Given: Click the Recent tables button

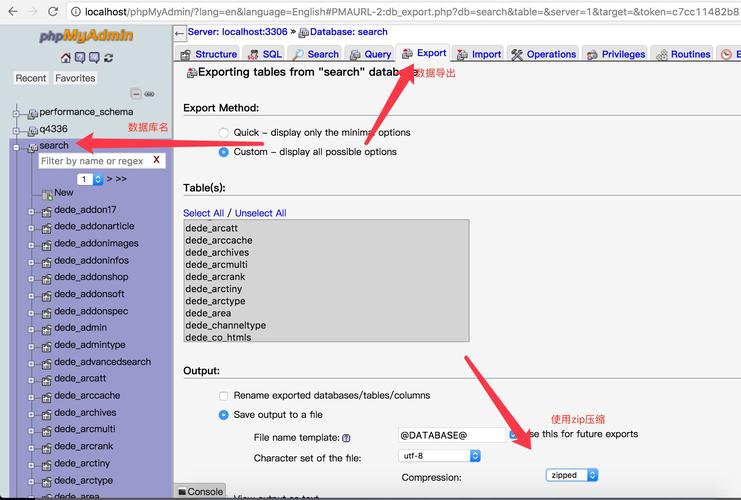Looking at the screenshot, I should 31,78.
